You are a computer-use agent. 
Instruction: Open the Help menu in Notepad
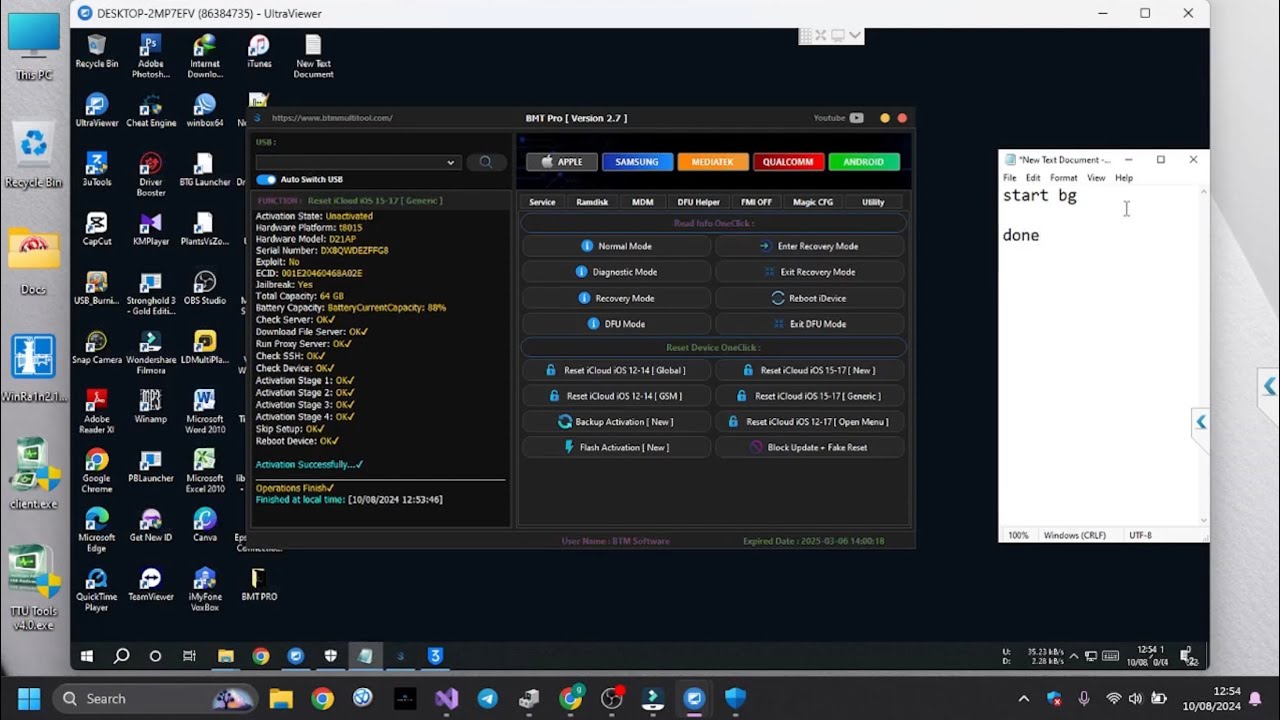coord(1124,178)
